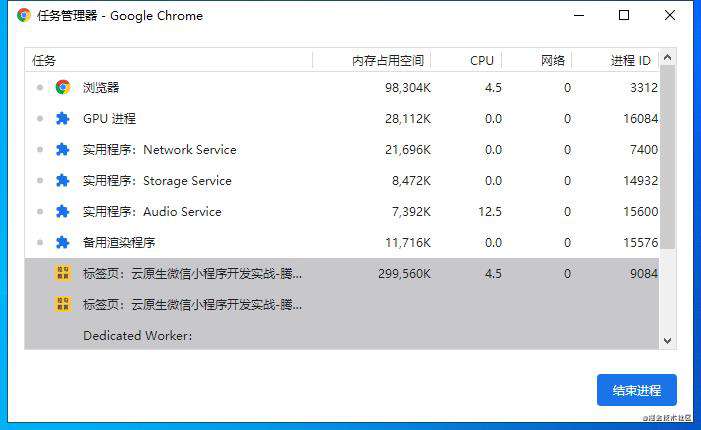Click process ID 9084

[x=644, y=273]
